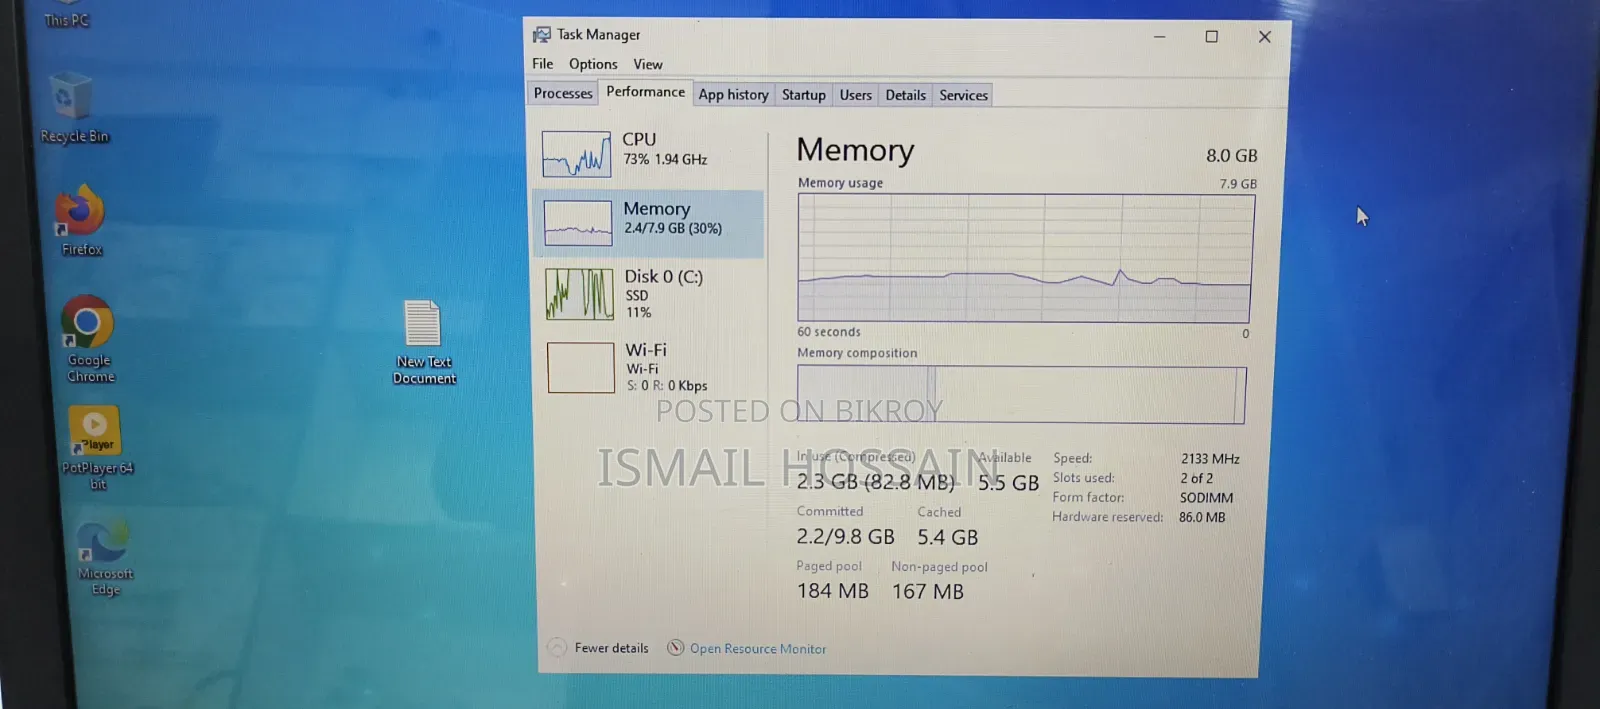Click the '2.4/7.9 GB (30%)' memory text
Screen dimensions: 1600x709
tap(673, 229)
